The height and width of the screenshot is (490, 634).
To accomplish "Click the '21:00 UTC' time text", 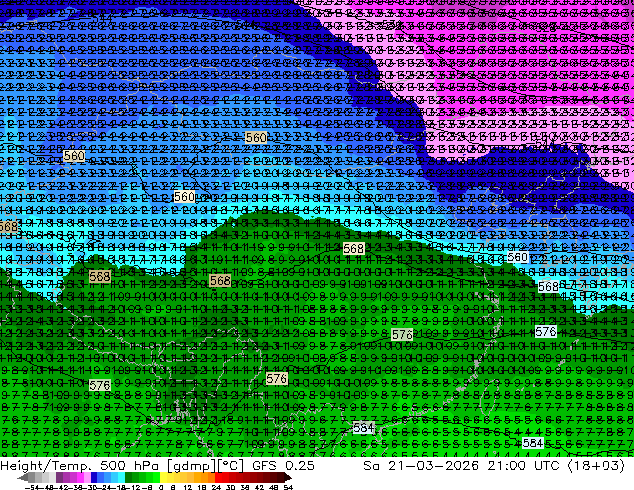I will point(523,465).
